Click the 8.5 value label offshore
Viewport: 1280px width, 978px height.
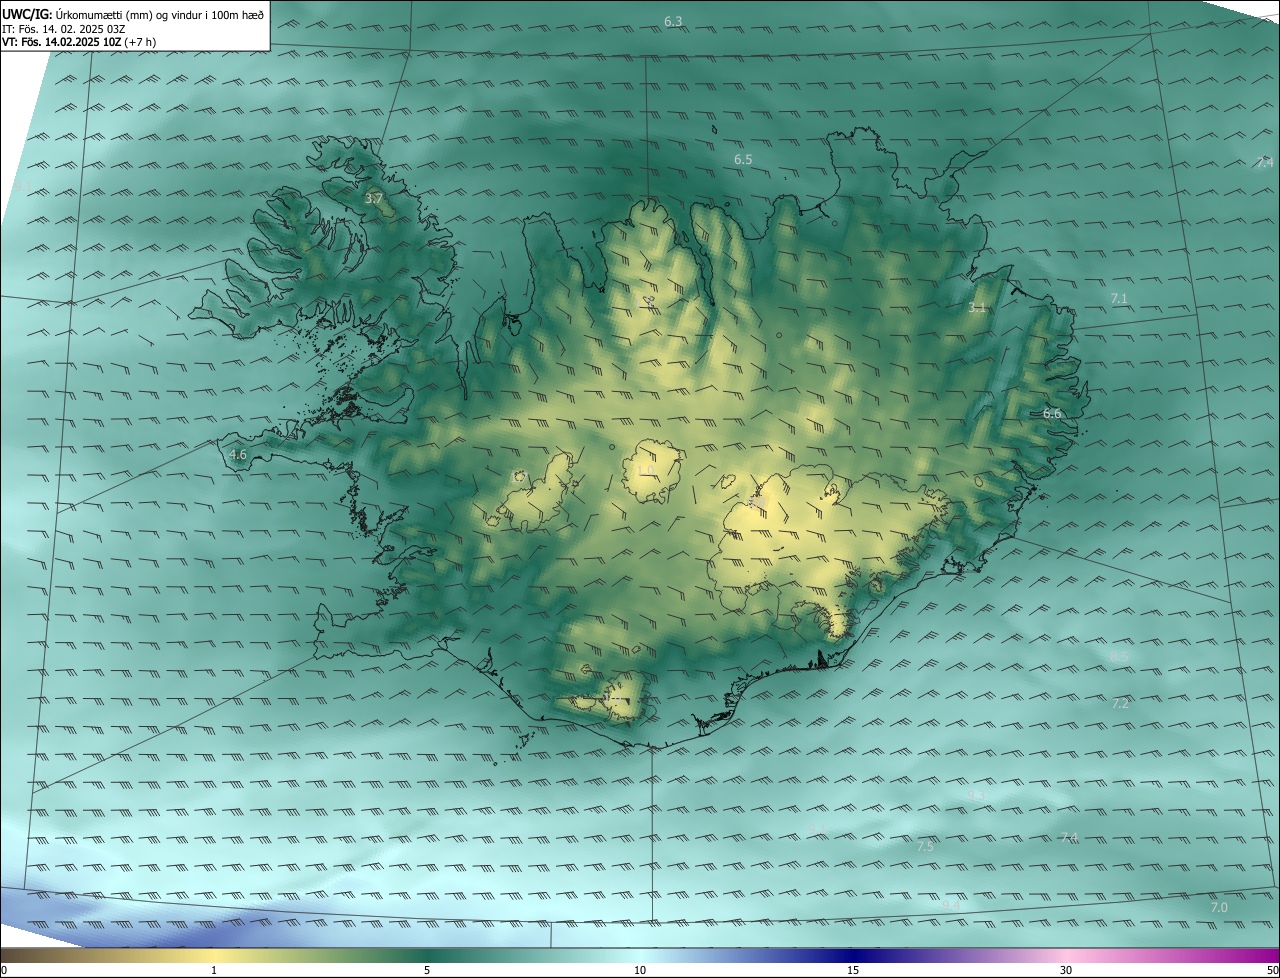coord(1119,656)
